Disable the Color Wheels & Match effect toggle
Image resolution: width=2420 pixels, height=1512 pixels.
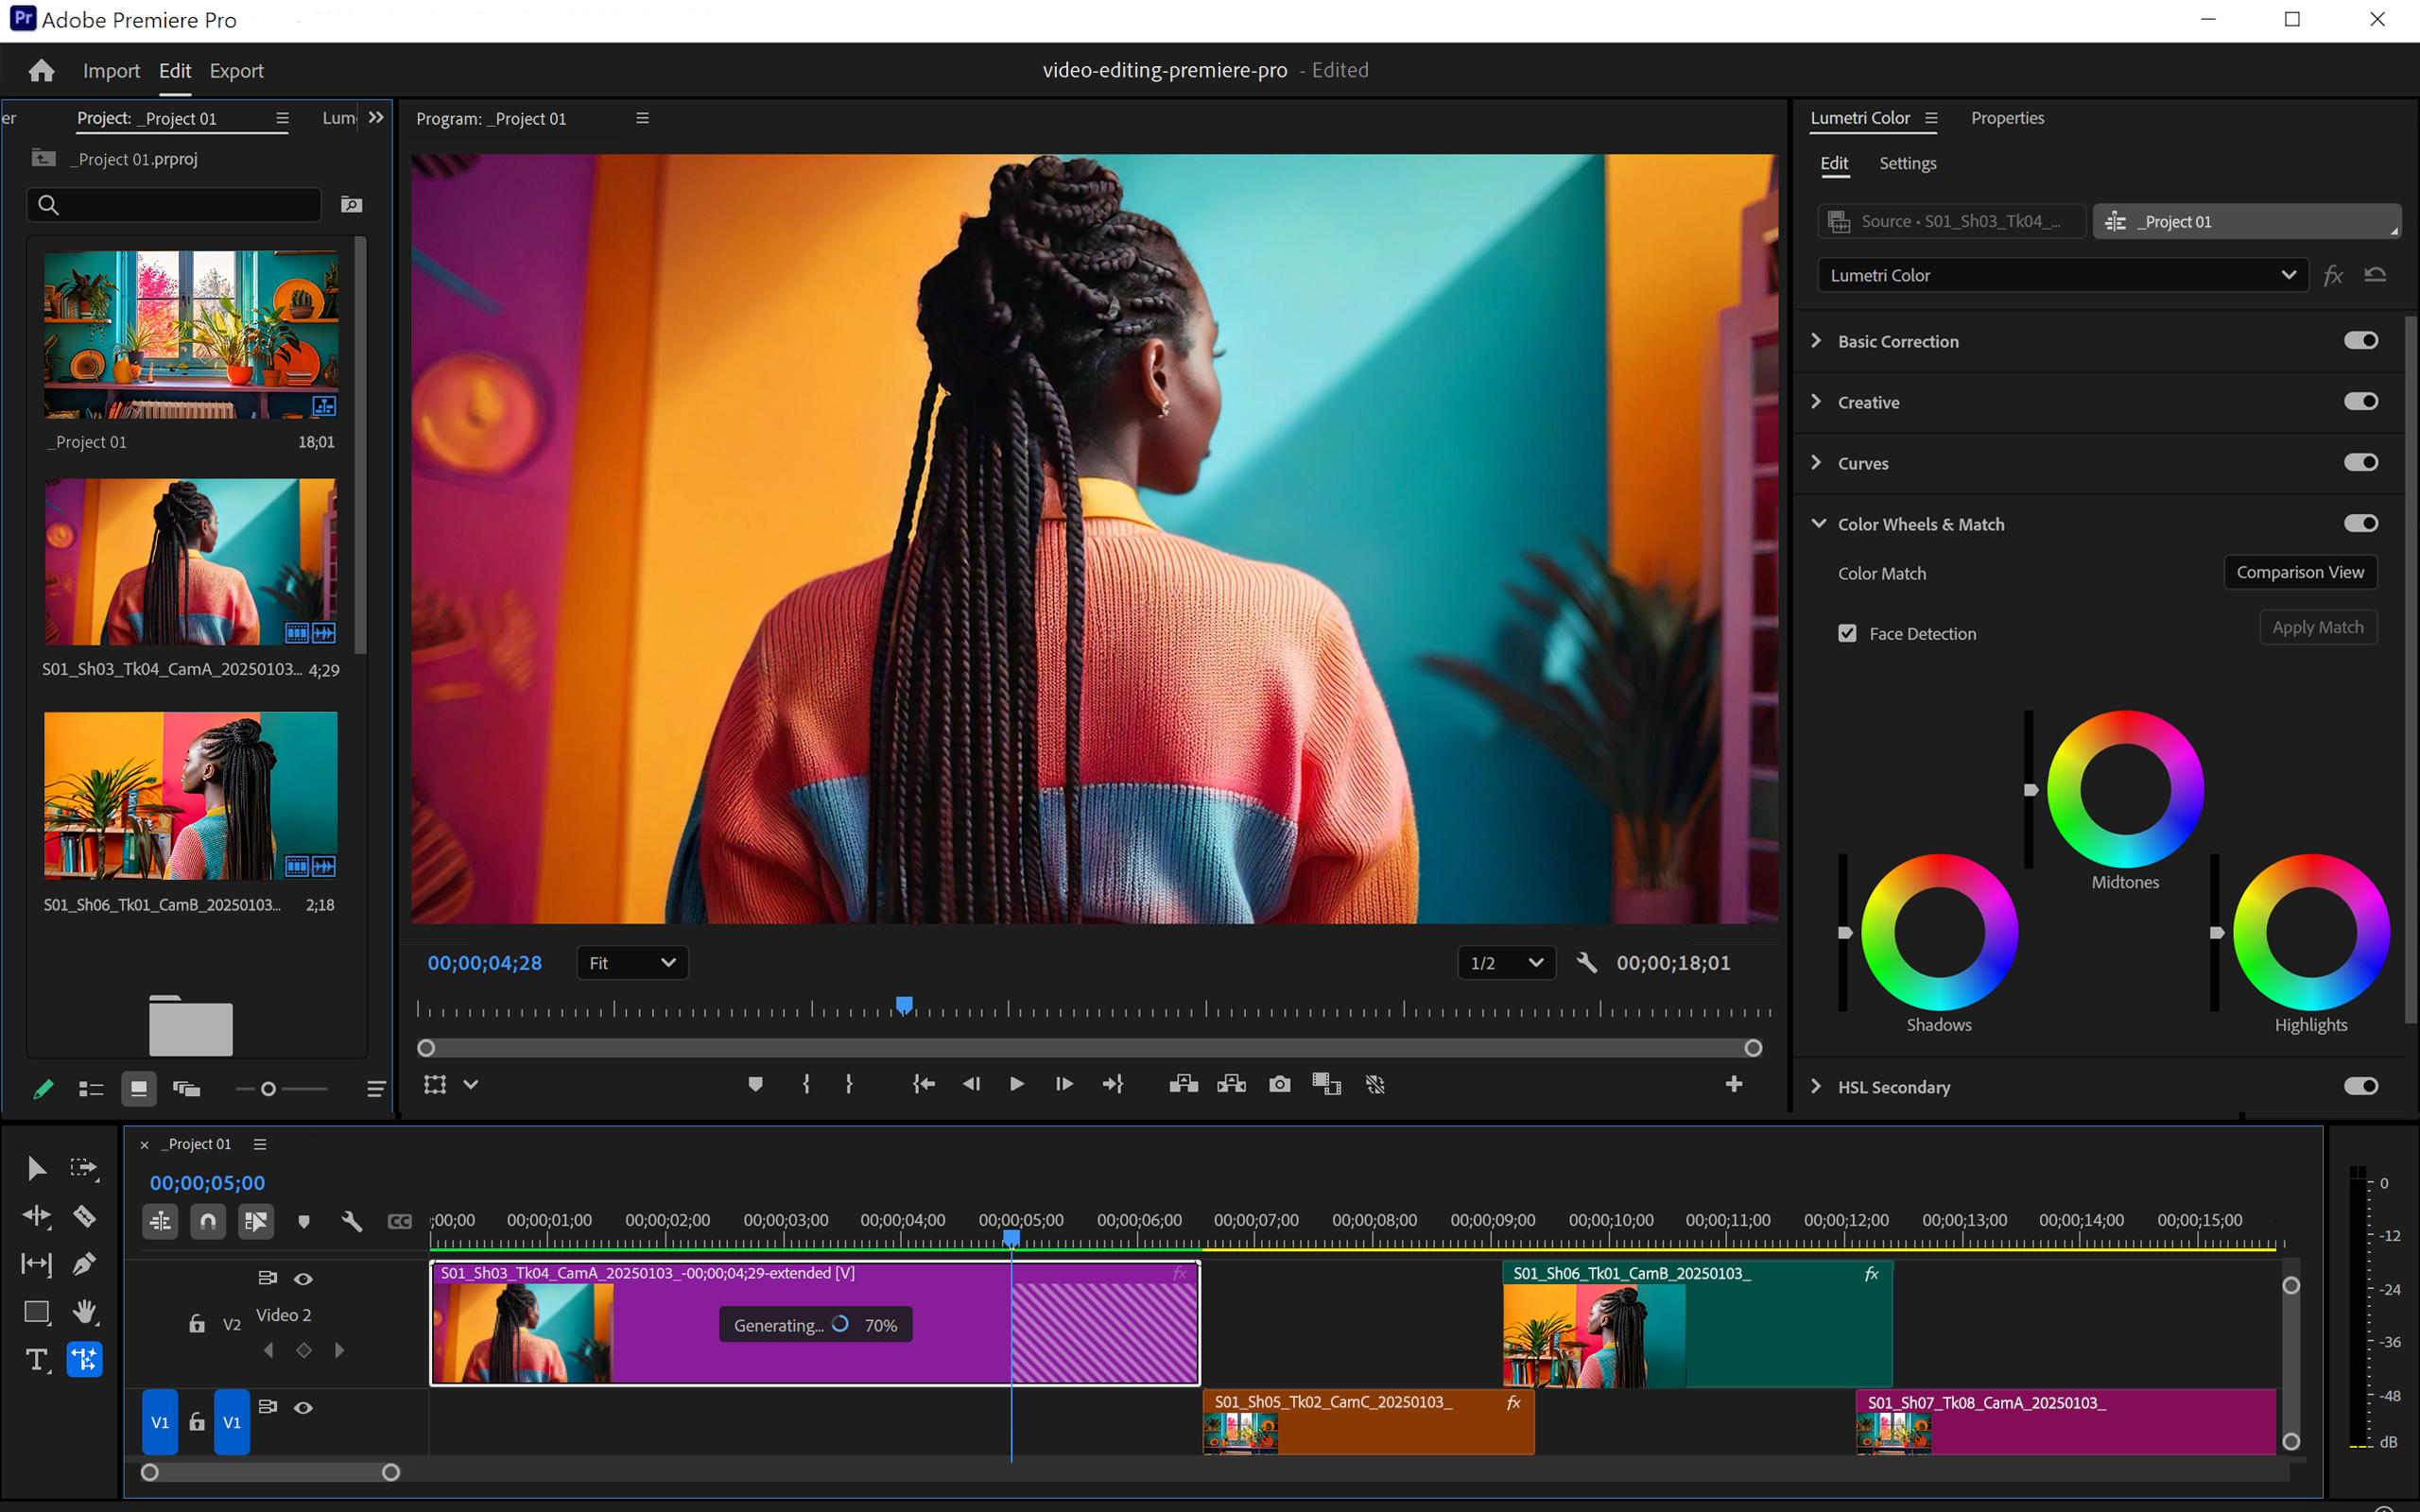click(x=2360, y=522)
